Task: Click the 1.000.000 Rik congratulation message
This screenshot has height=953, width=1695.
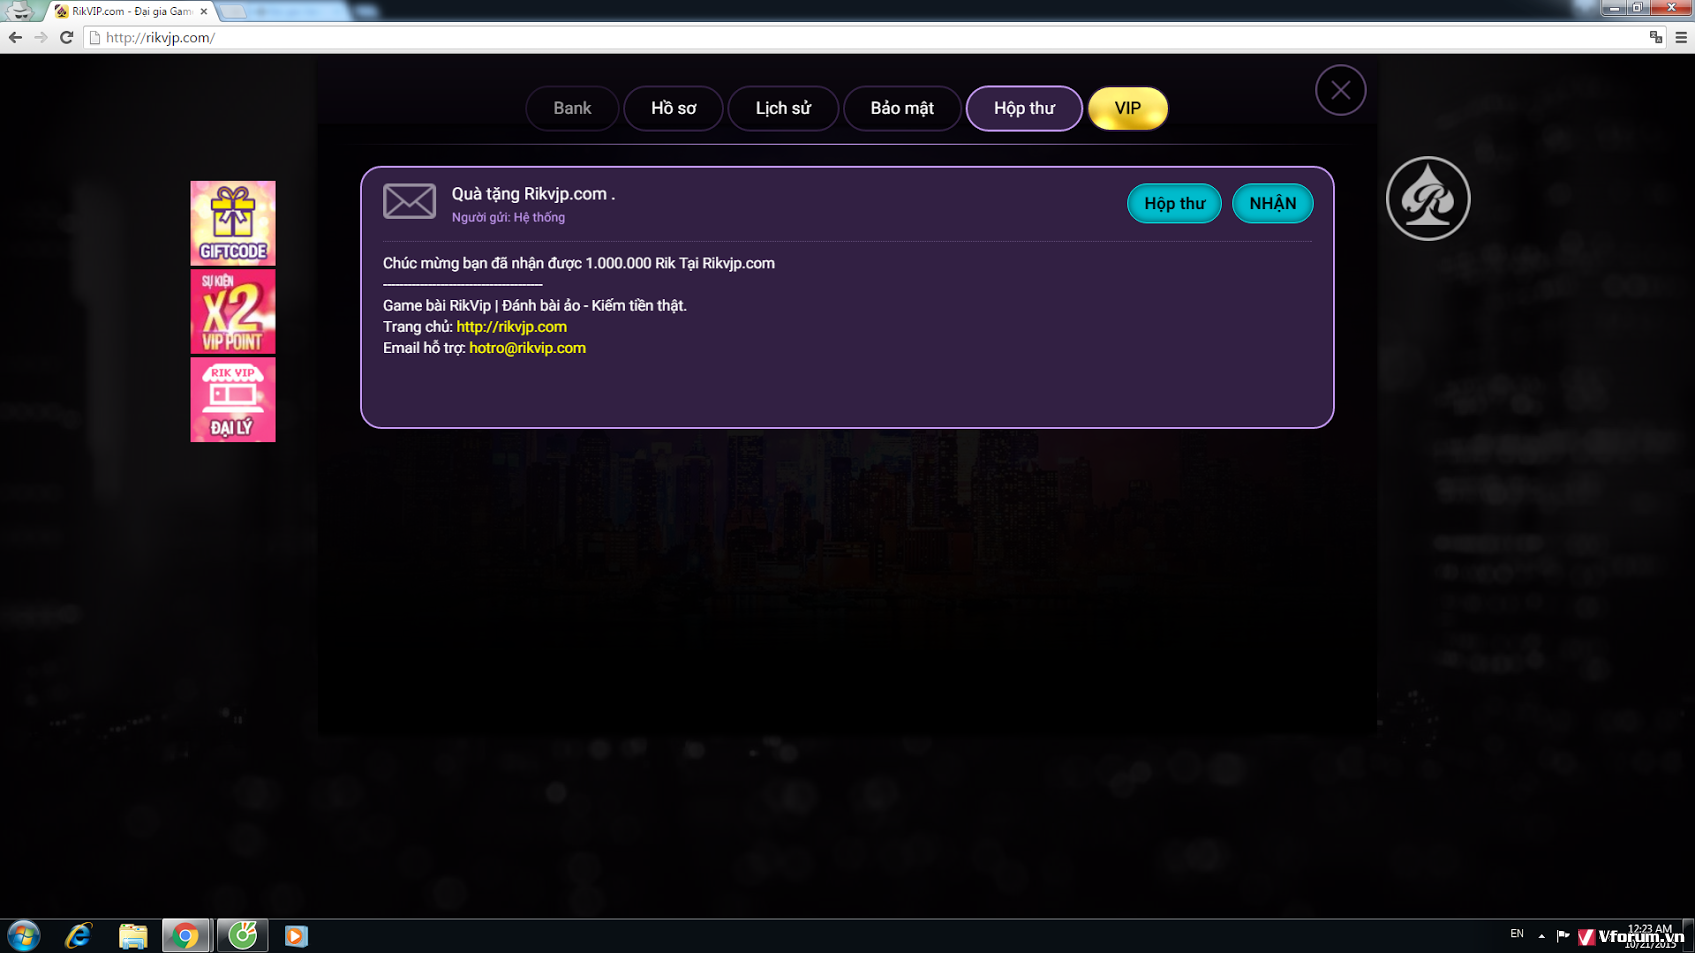Action: tap(579, 263)
